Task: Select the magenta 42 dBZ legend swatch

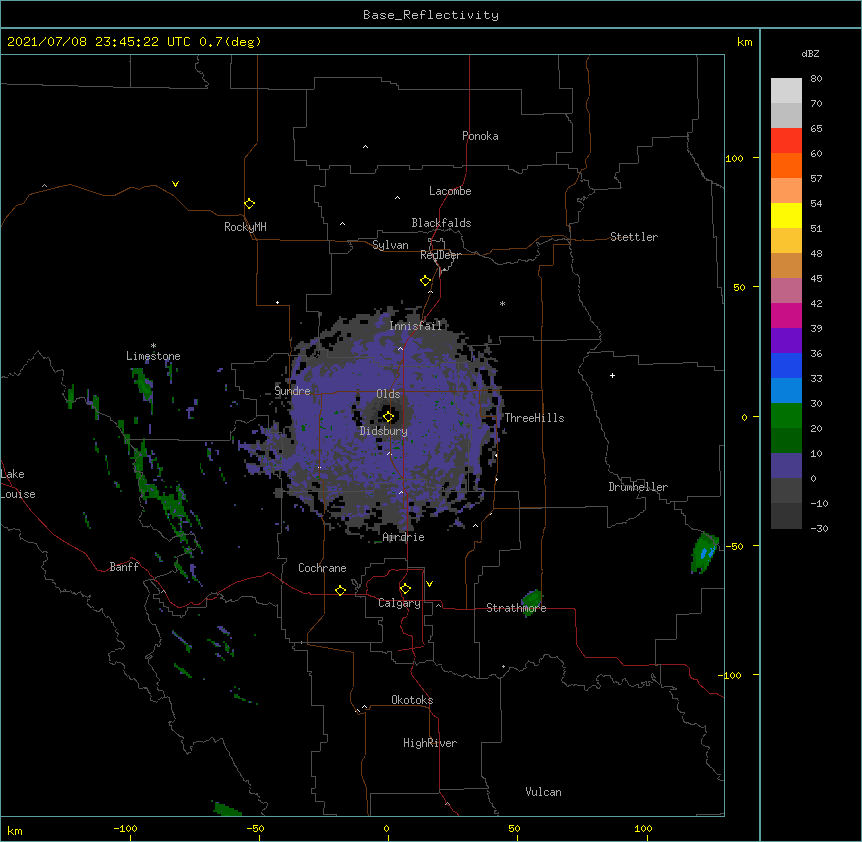Action: pos(786,315)
